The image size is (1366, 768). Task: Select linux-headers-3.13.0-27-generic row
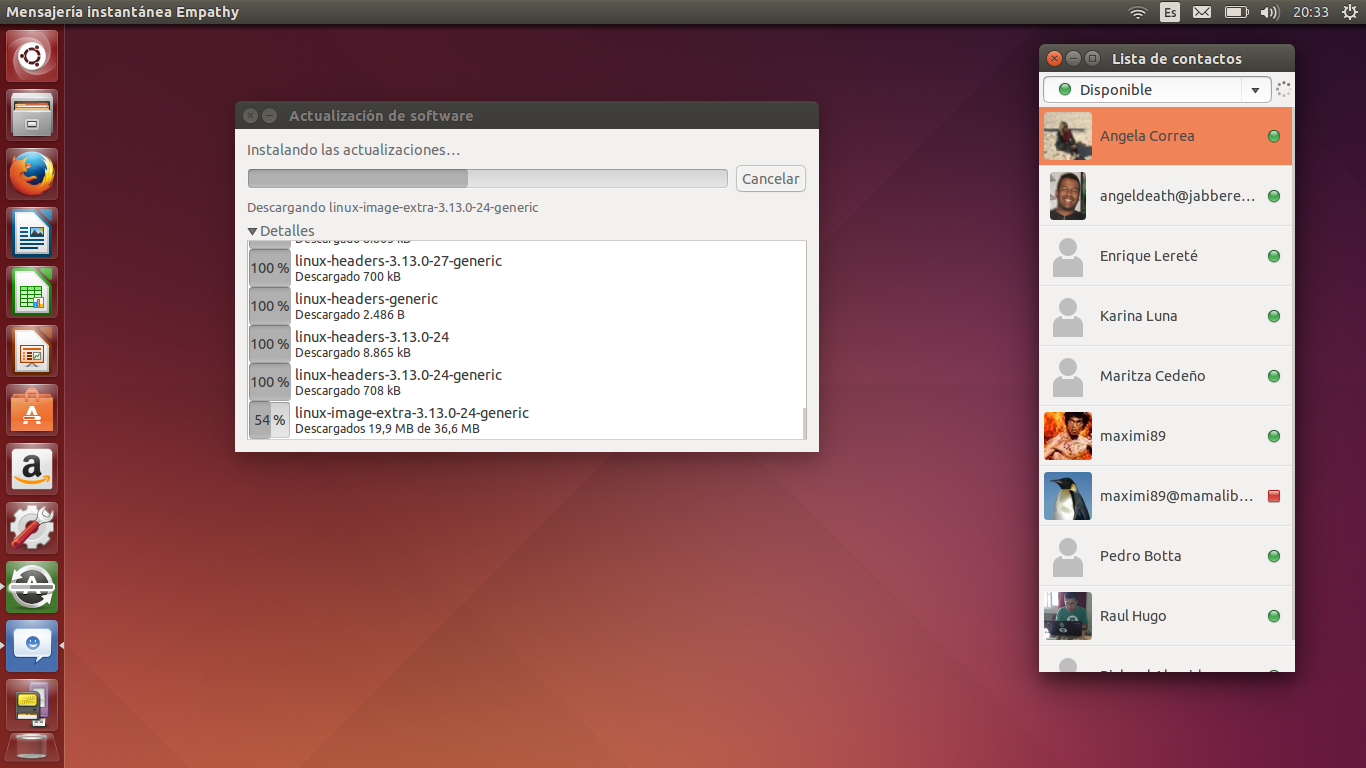click(x=525, y=268)
